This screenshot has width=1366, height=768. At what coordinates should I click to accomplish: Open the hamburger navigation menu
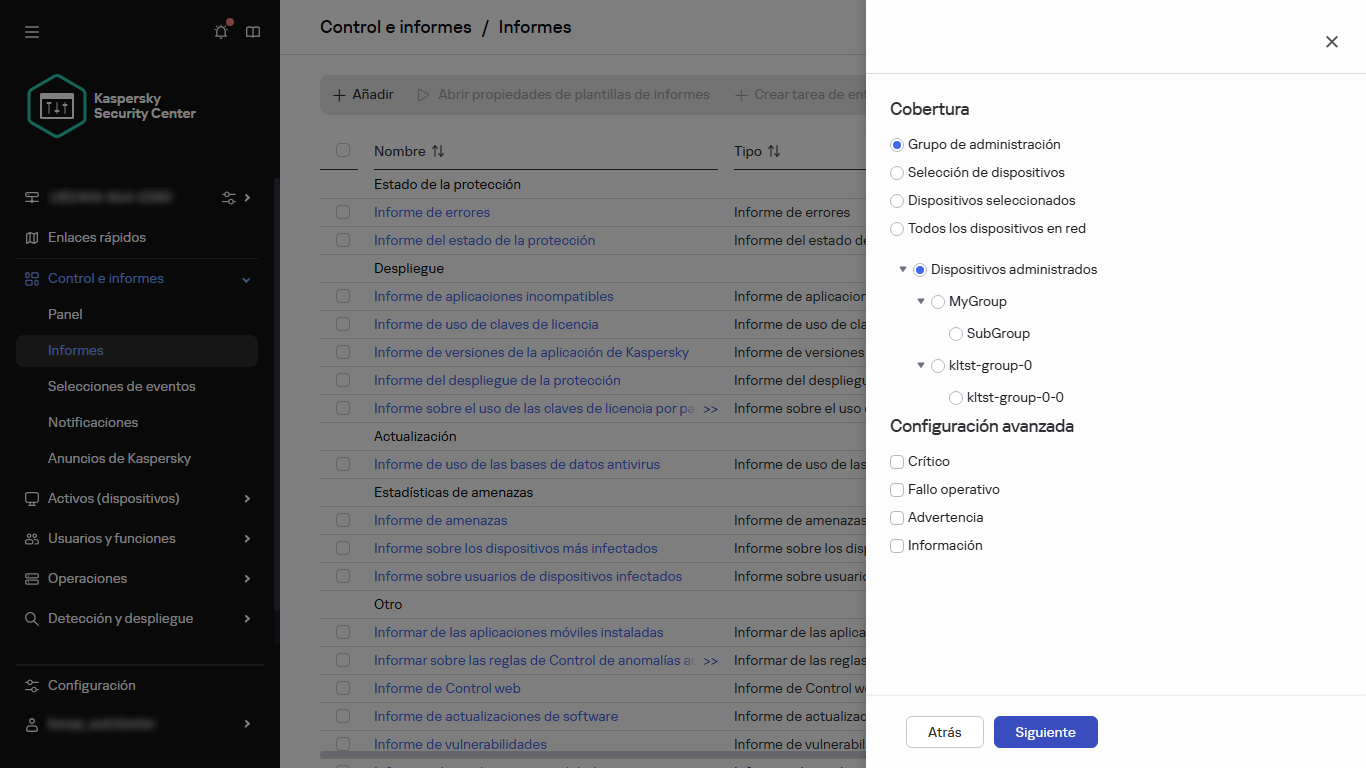coord(32,32)
